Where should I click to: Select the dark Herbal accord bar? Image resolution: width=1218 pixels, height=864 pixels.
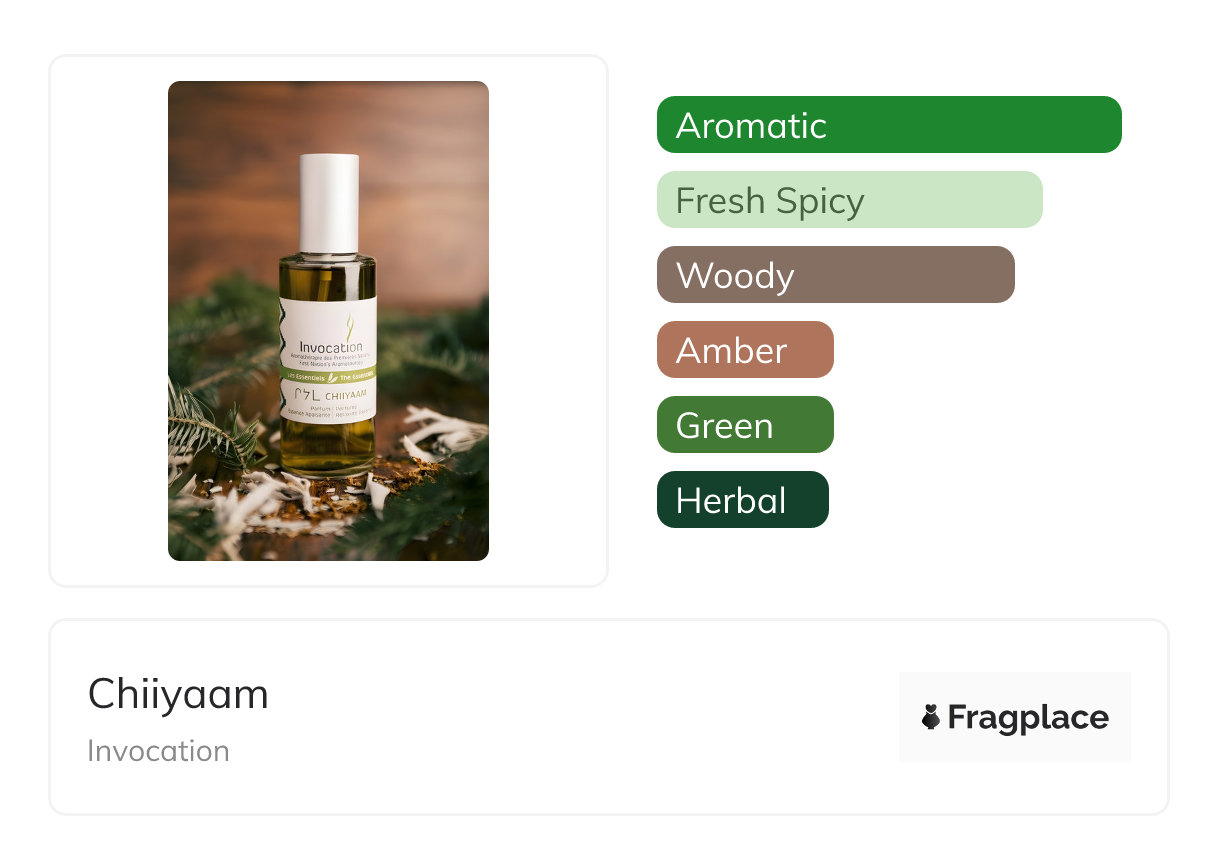pos(743,500)
